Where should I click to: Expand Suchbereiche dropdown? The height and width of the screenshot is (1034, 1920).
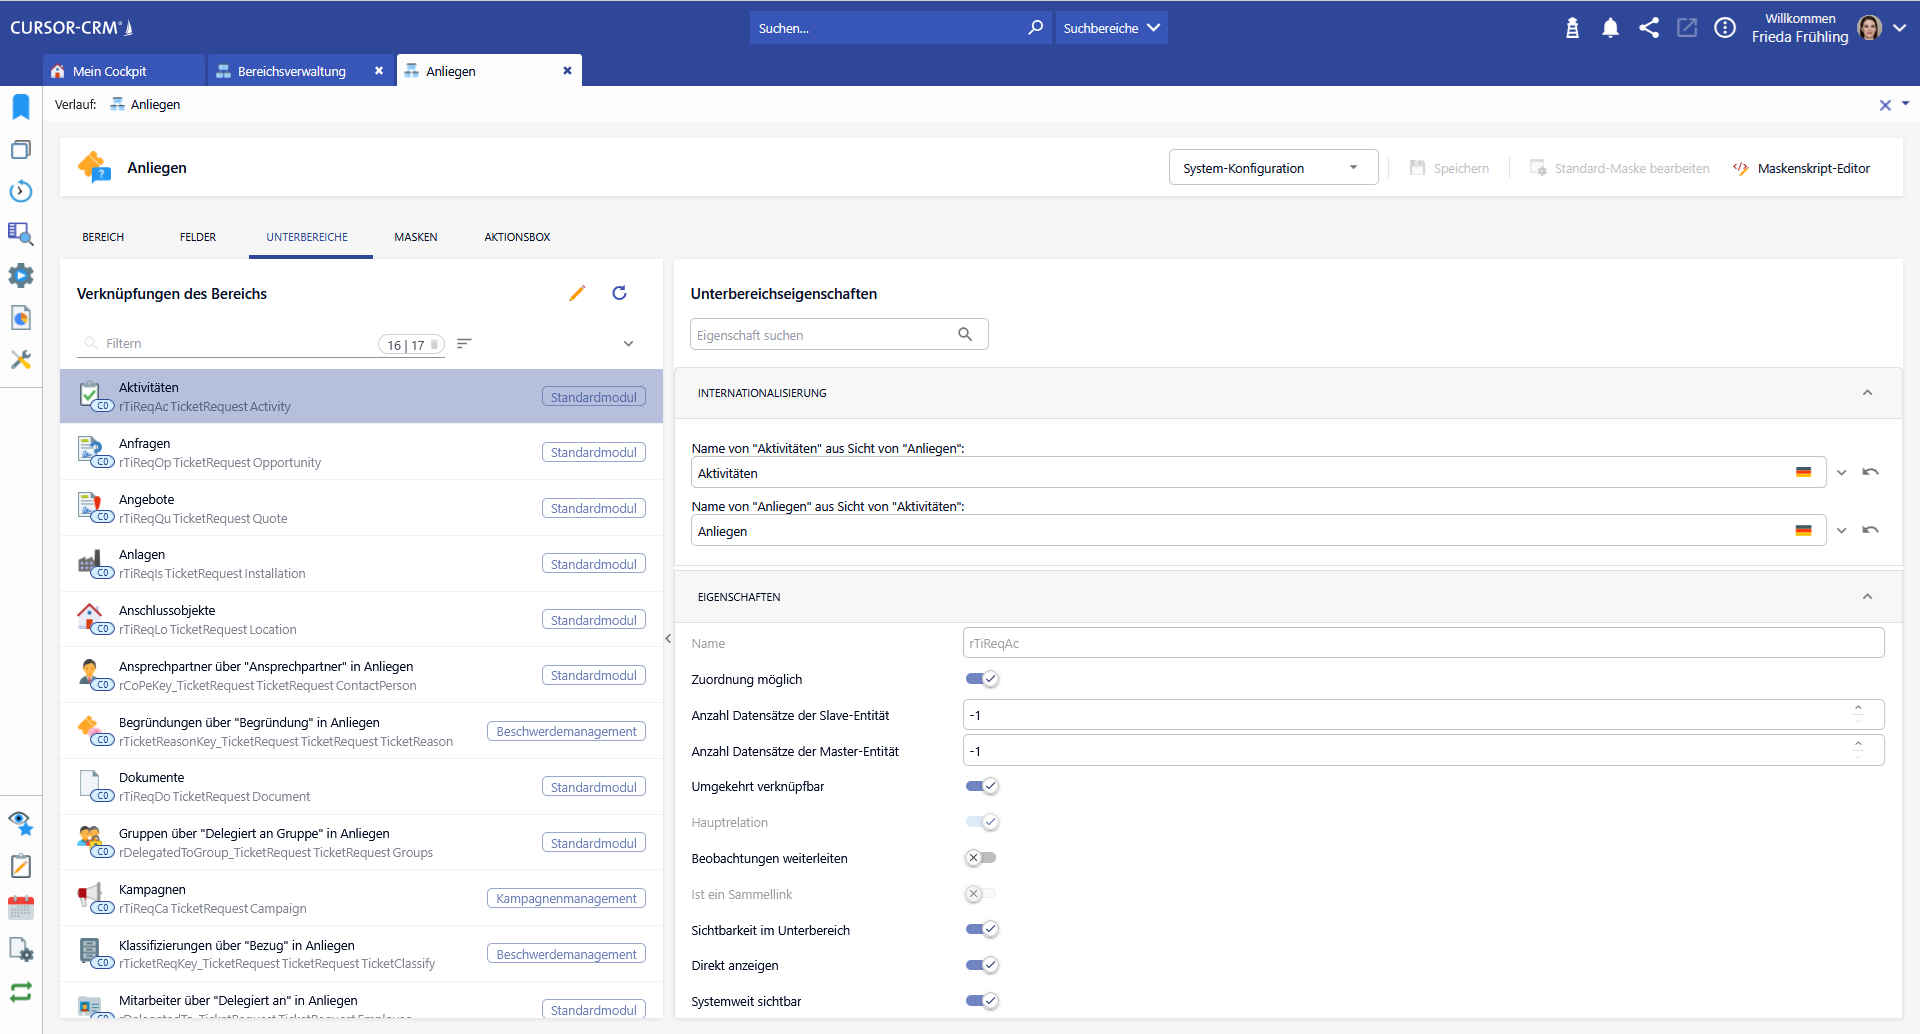click(1111, 28)
